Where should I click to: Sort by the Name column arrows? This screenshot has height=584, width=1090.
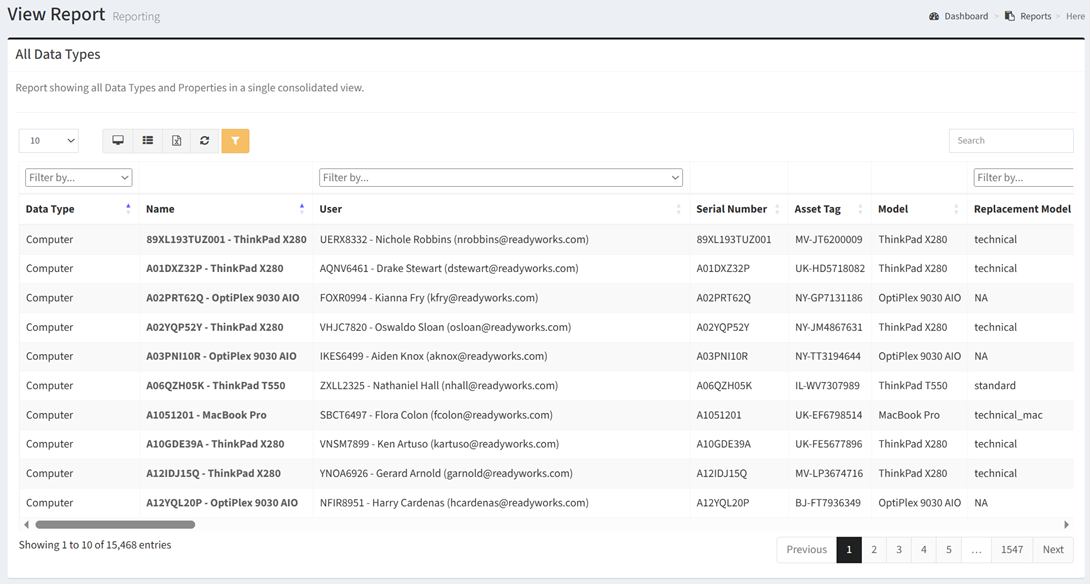pyautogui.click(x=302, y=209)
